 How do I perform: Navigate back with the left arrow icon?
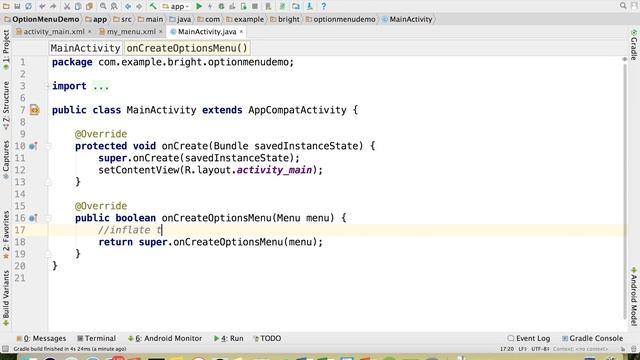pyautogui.click(x=128, y=6)
